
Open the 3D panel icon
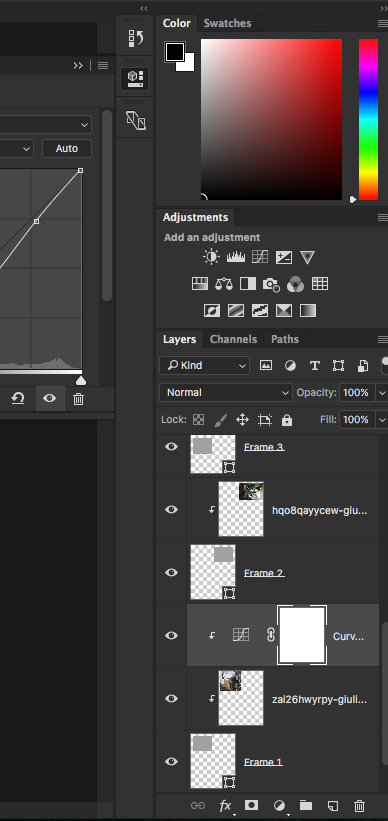[135, 78]
